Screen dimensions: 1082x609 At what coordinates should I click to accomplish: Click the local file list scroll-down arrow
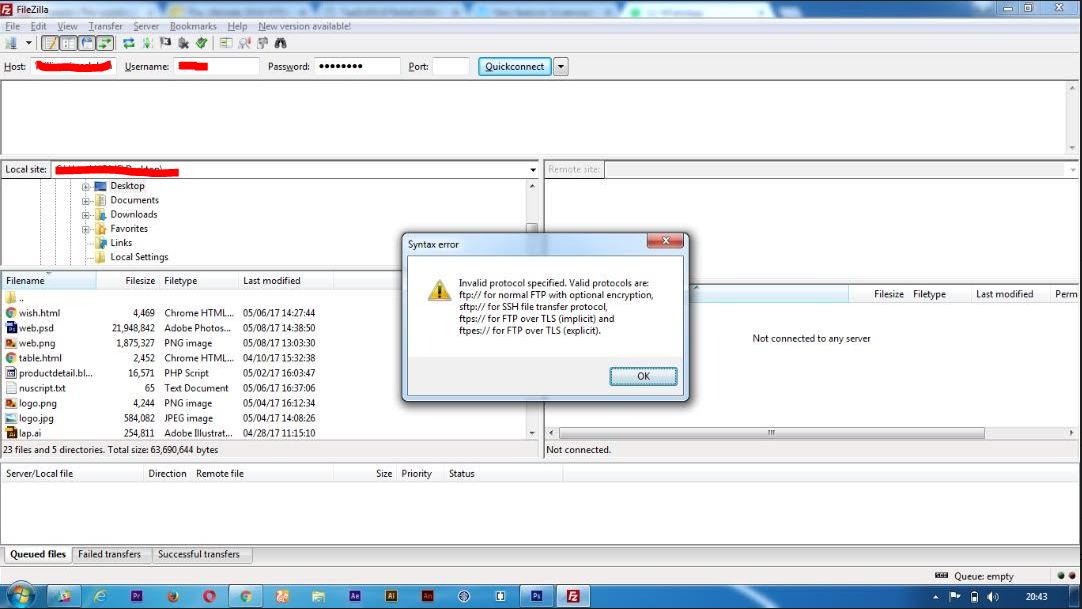tap(532, 432)
